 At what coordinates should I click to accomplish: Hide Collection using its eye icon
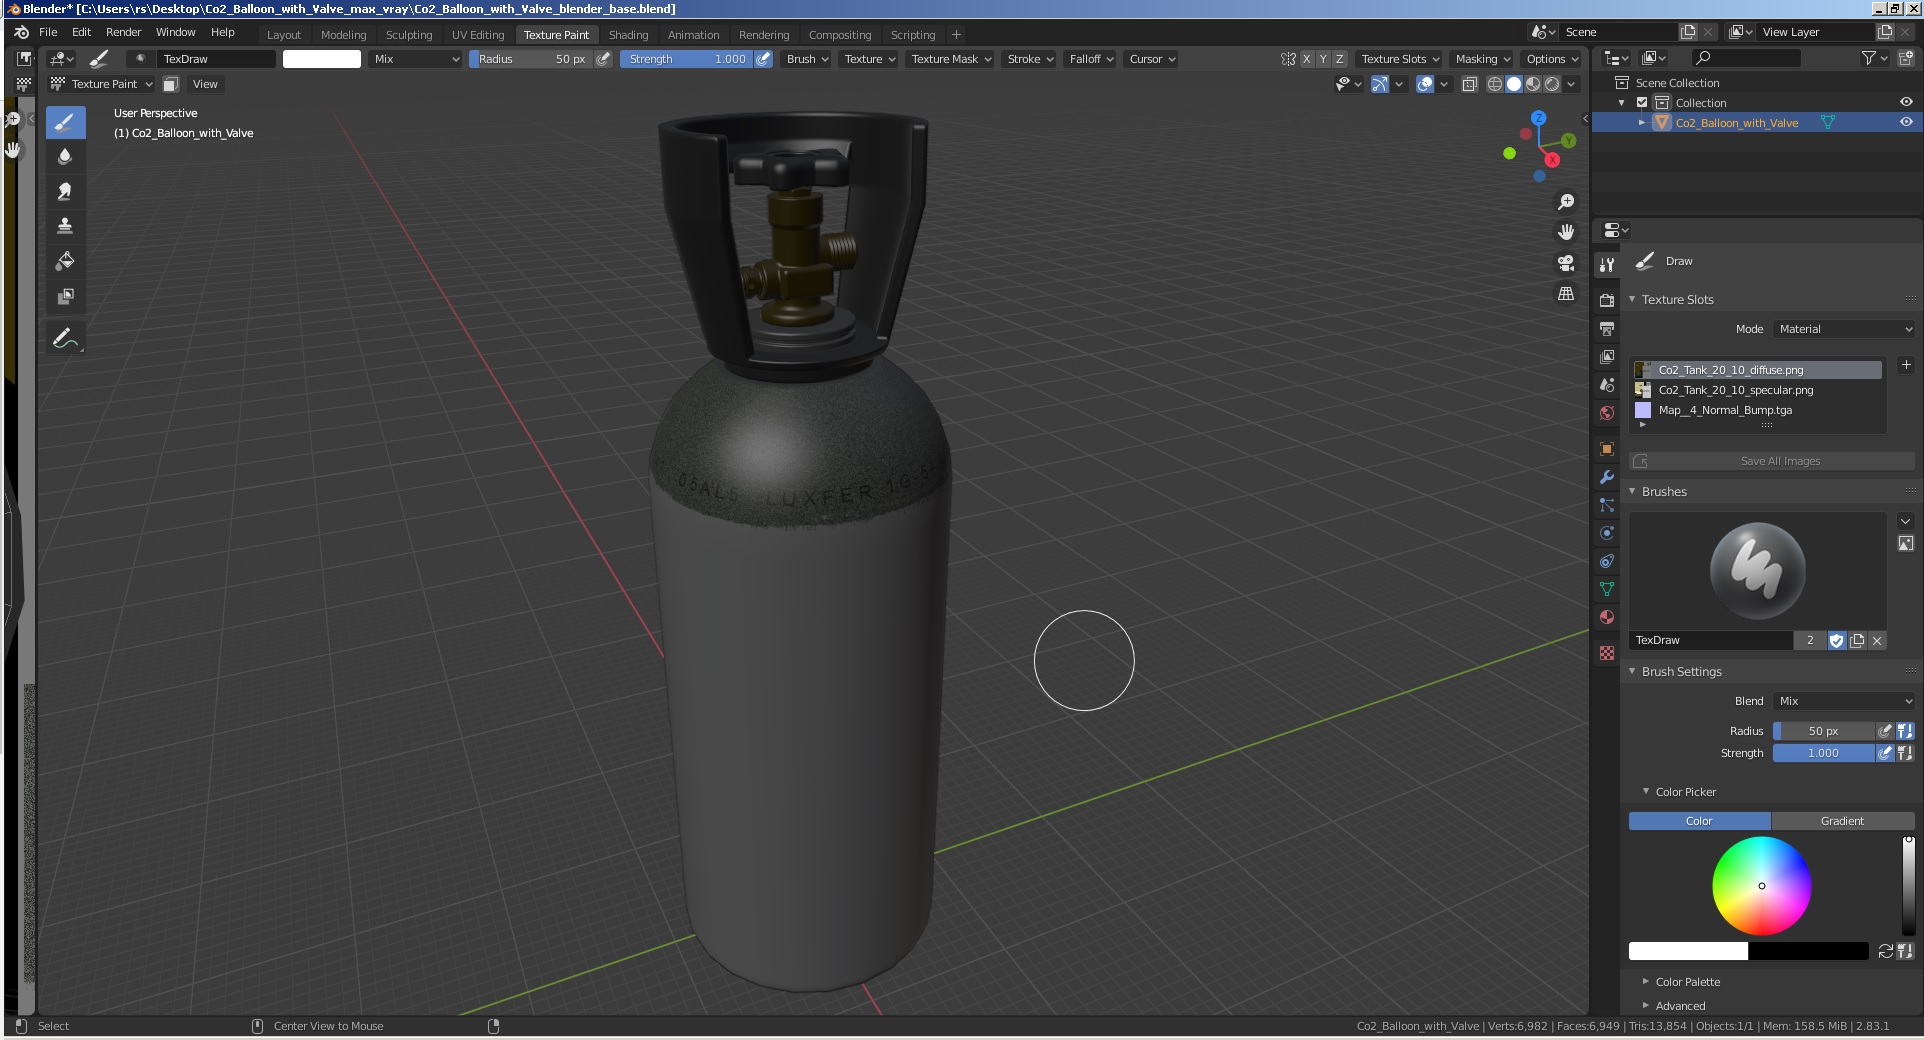1906,102
